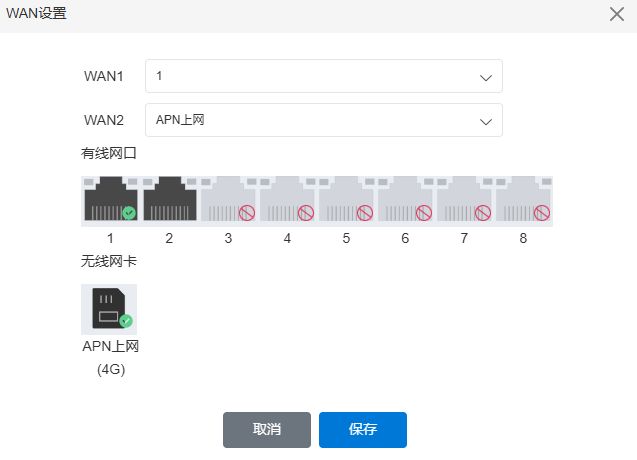This screenshot has width=637, height=460.
Task: Click the 取消 cancel button
Action: tap(267, 430)
